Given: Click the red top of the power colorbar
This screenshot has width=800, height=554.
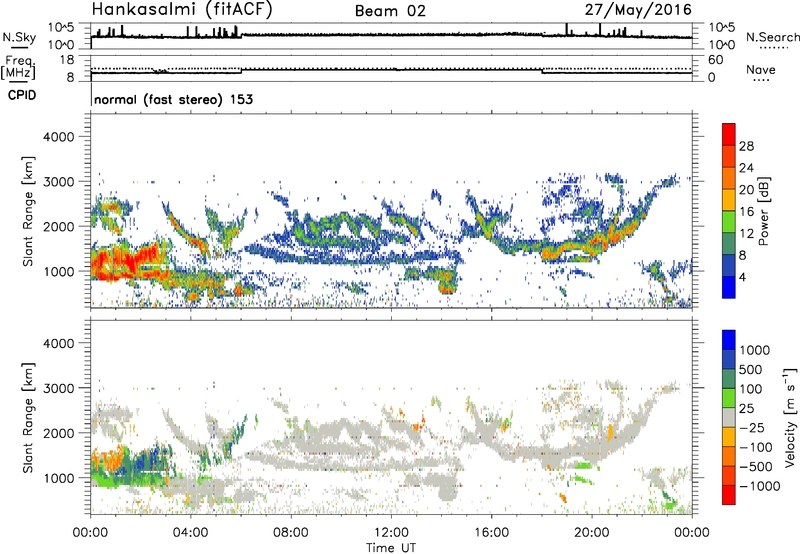Looking at the screenshot, I should pyautogui.click(x=729, y=134).
